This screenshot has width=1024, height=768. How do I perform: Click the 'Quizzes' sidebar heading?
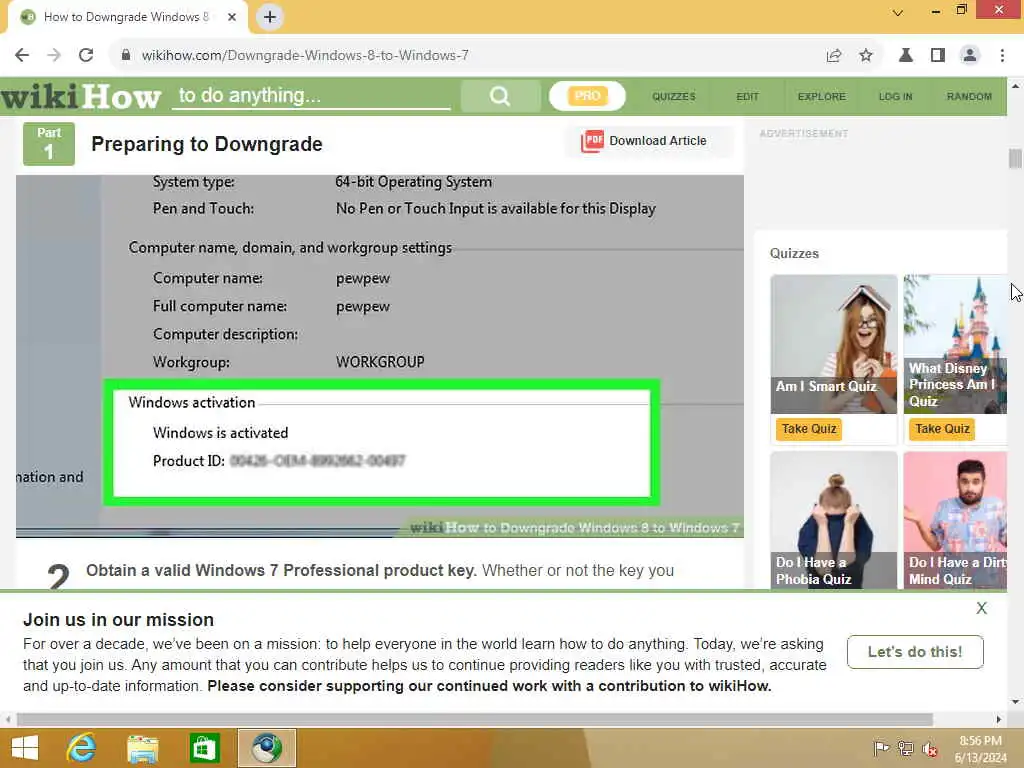[x=794, y=253]
